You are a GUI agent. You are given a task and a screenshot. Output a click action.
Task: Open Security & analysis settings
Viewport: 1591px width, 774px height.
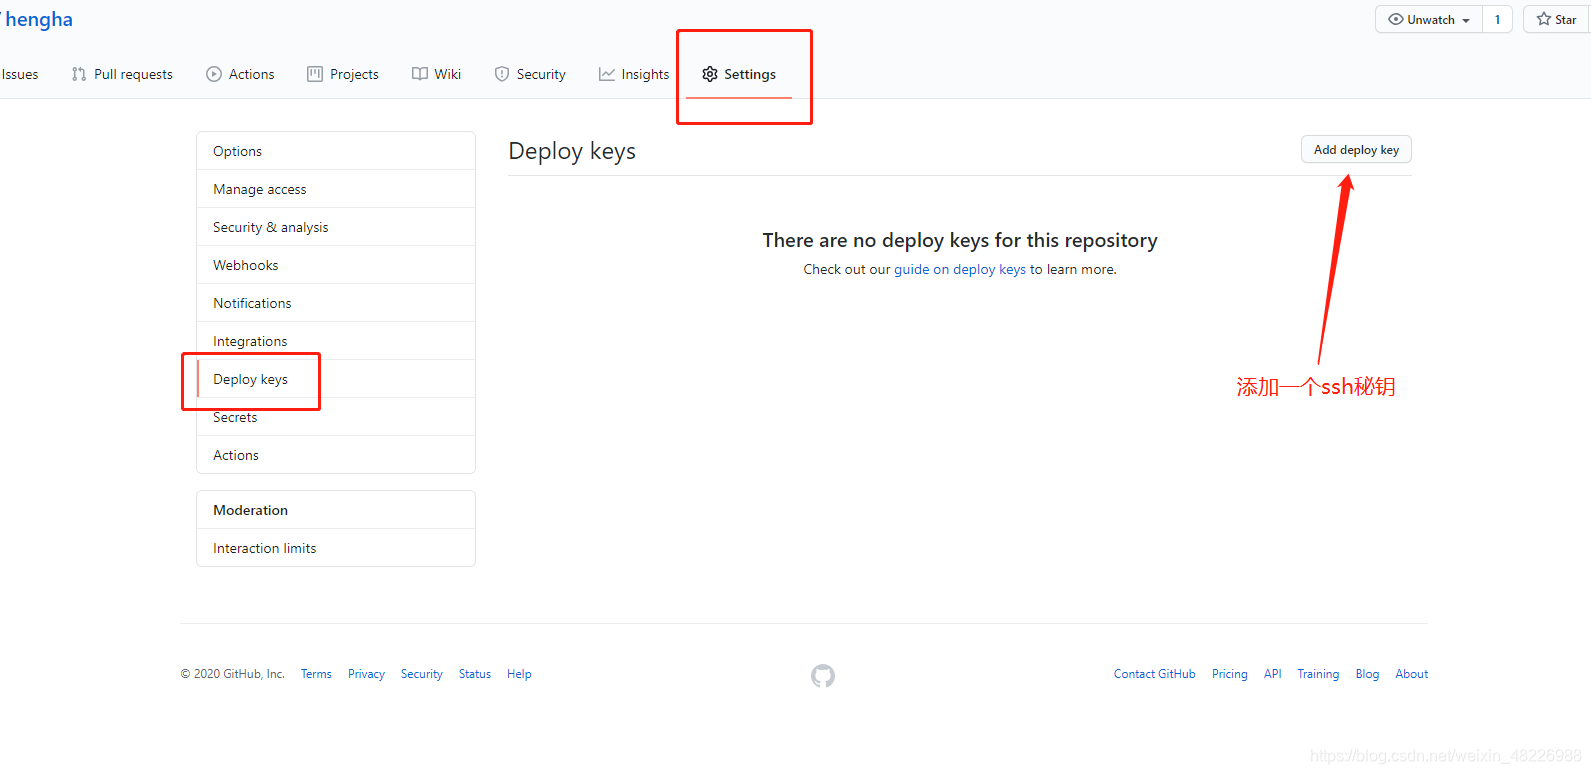[336, 227]
